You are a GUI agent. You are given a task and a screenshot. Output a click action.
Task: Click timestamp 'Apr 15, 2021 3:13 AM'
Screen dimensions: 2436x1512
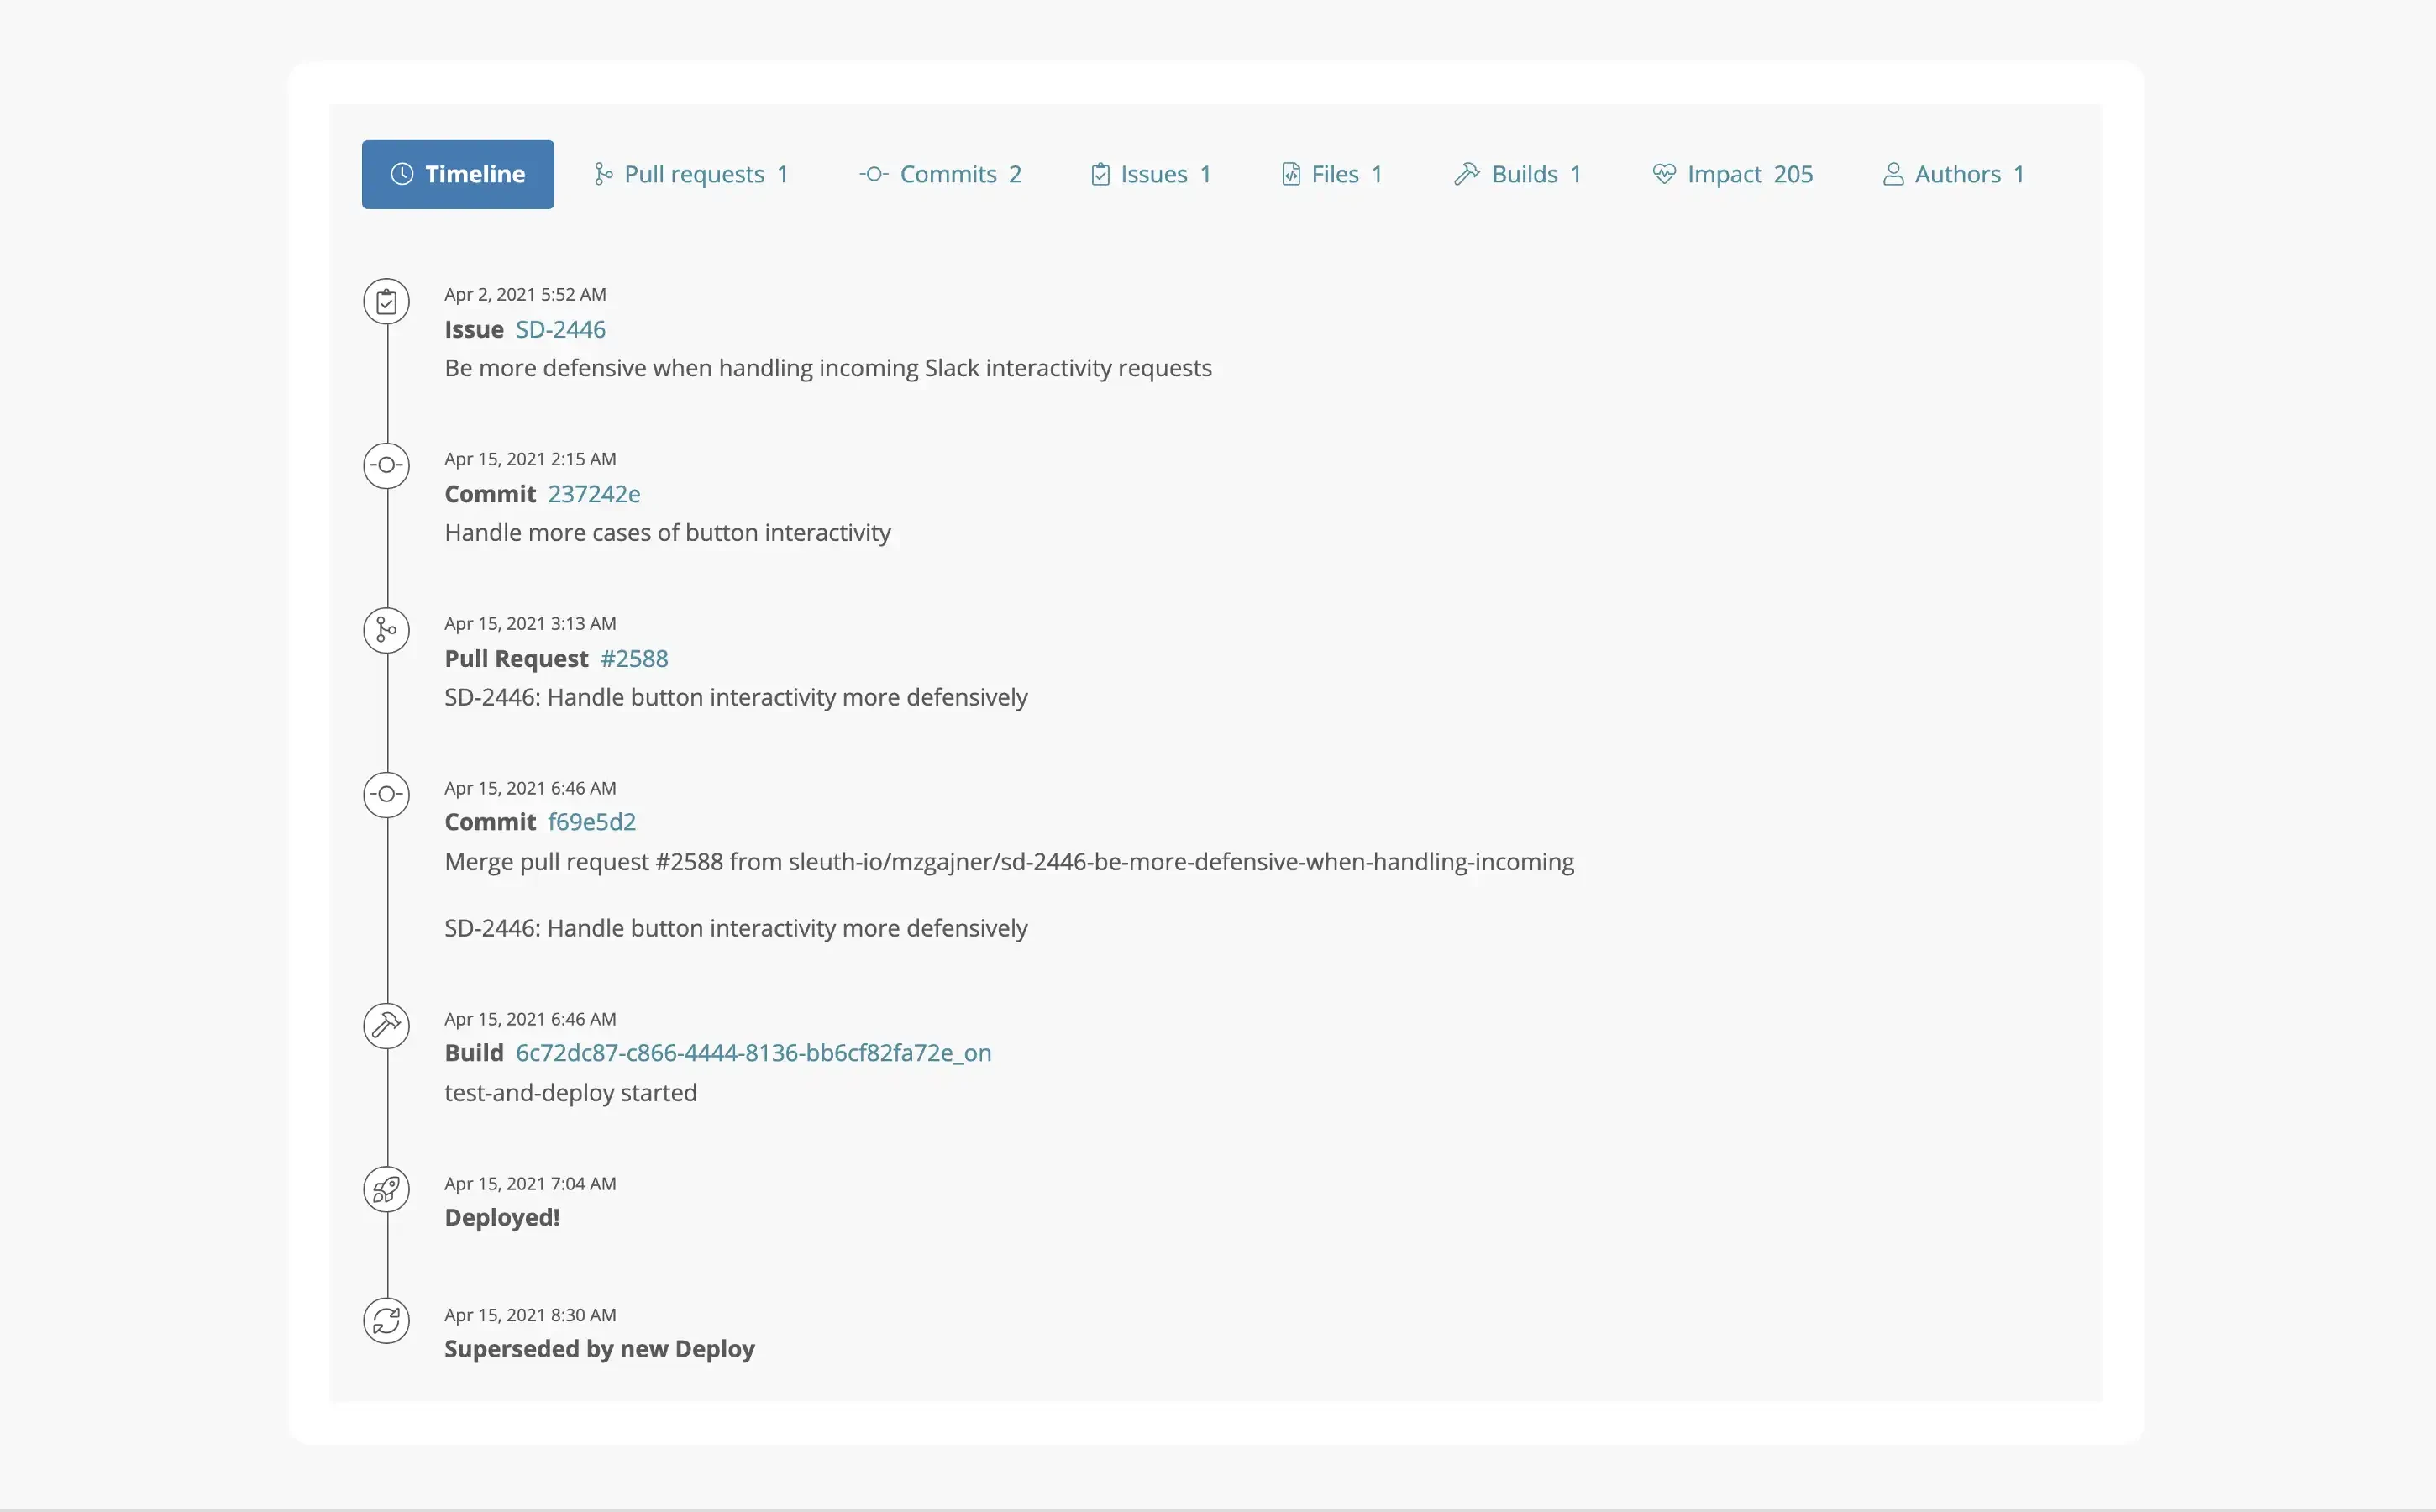pos(530,623)
